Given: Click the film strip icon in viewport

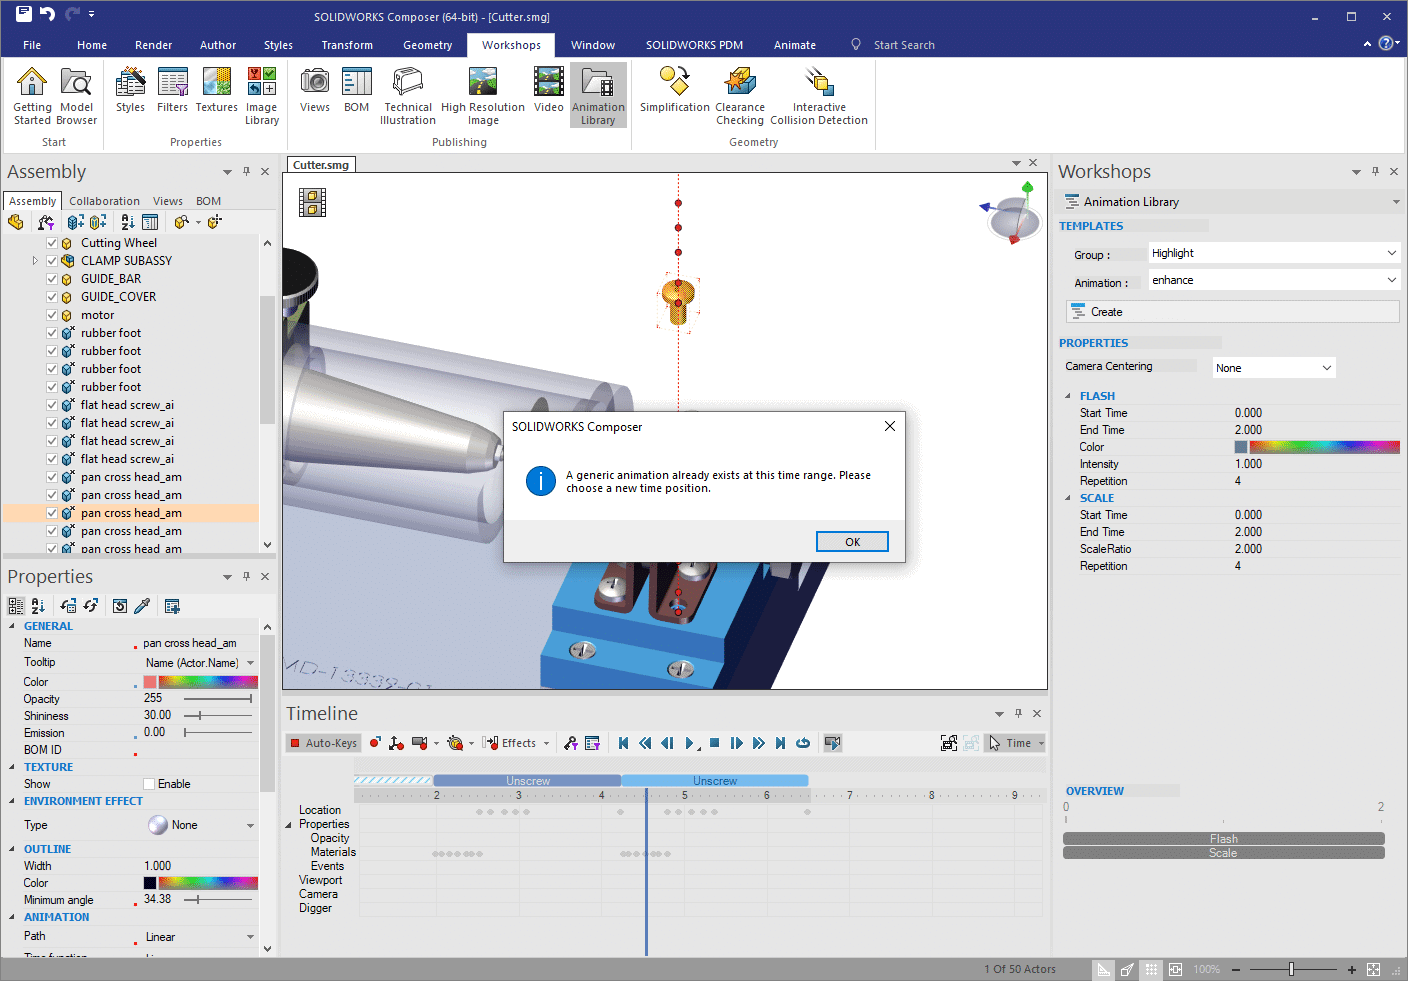Looking at the screenshot, I should click(312, 203).
